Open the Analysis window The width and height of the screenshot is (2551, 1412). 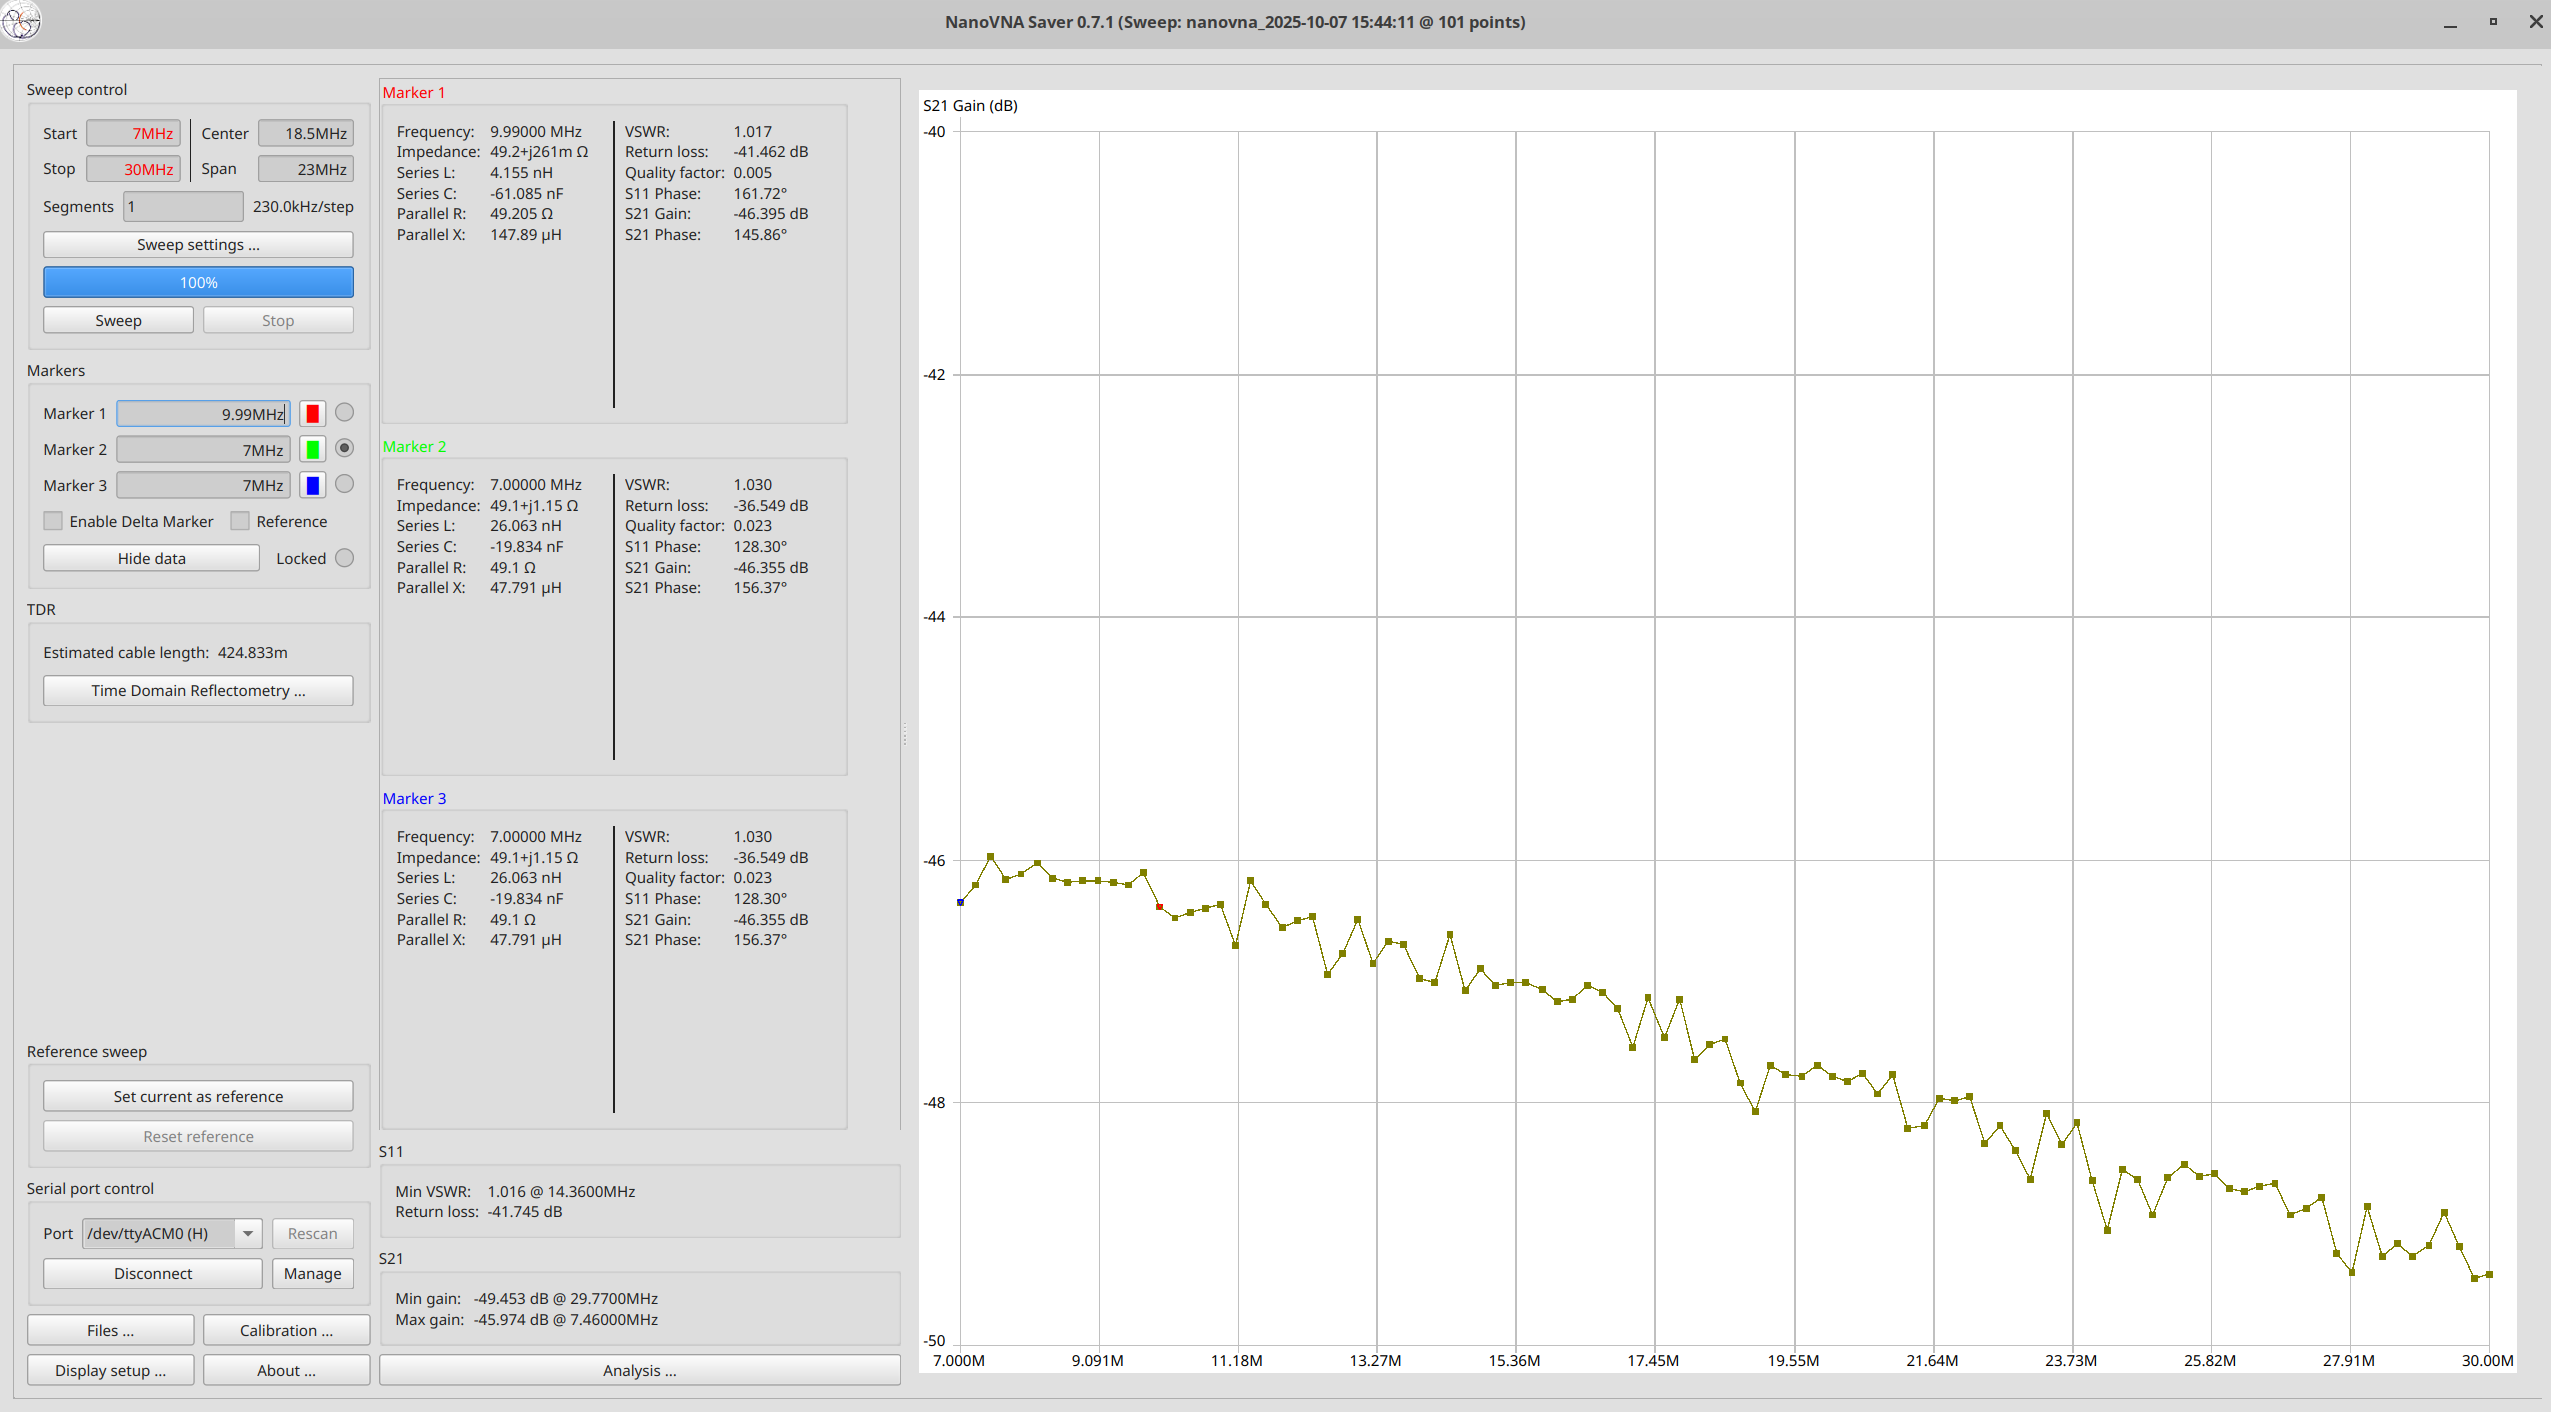[639, 1370]
